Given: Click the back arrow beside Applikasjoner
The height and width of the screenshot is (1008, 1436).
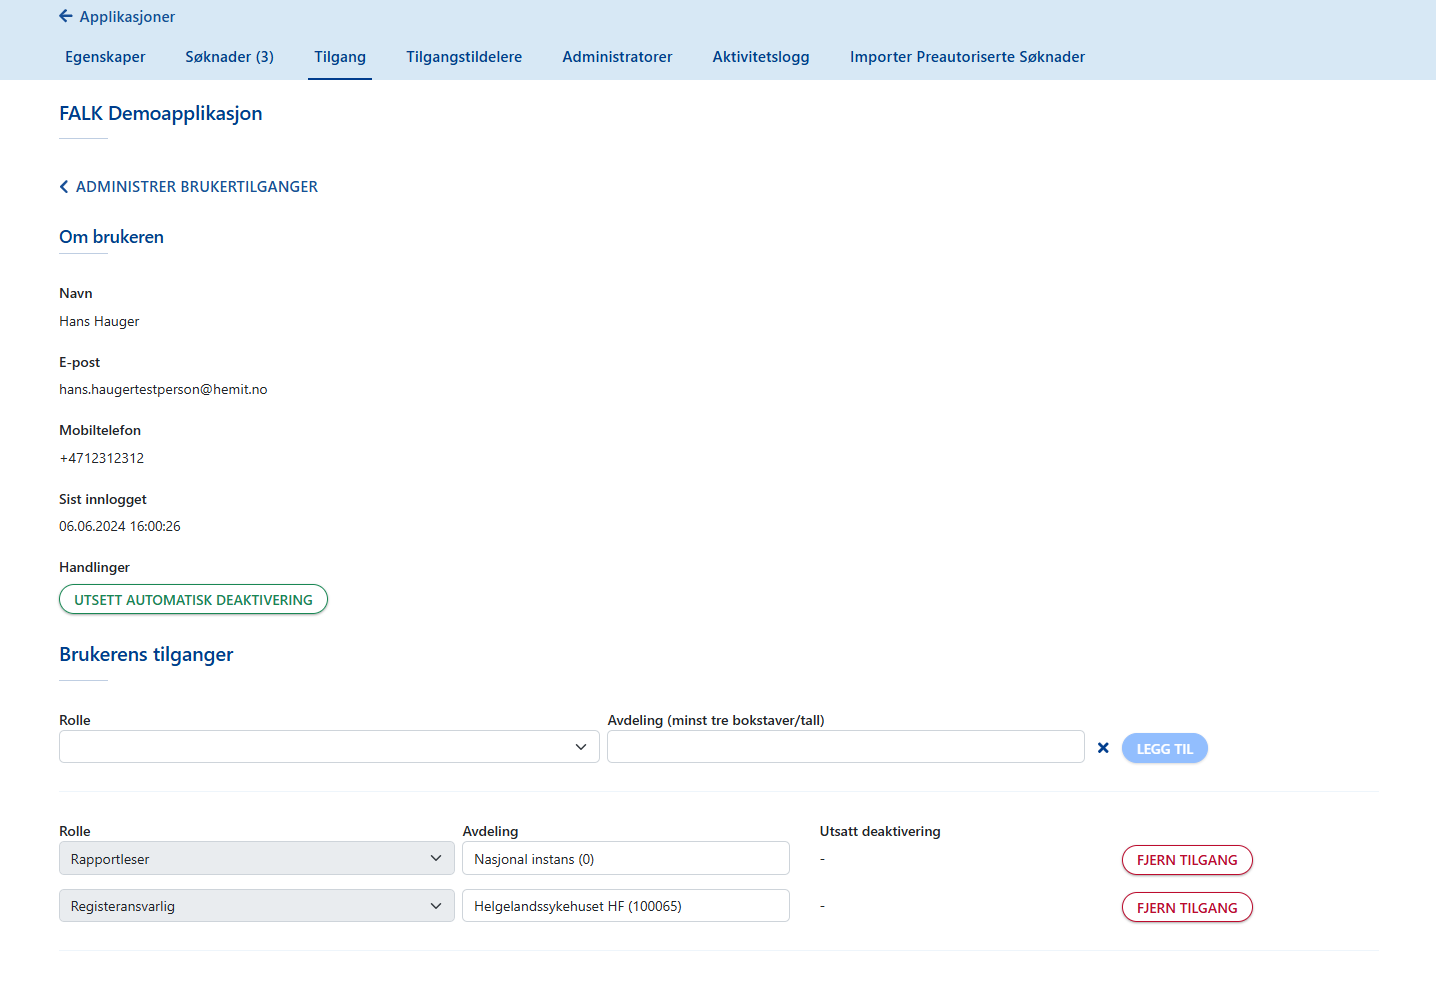Looking at the screenshot, I should pos(66,16).
